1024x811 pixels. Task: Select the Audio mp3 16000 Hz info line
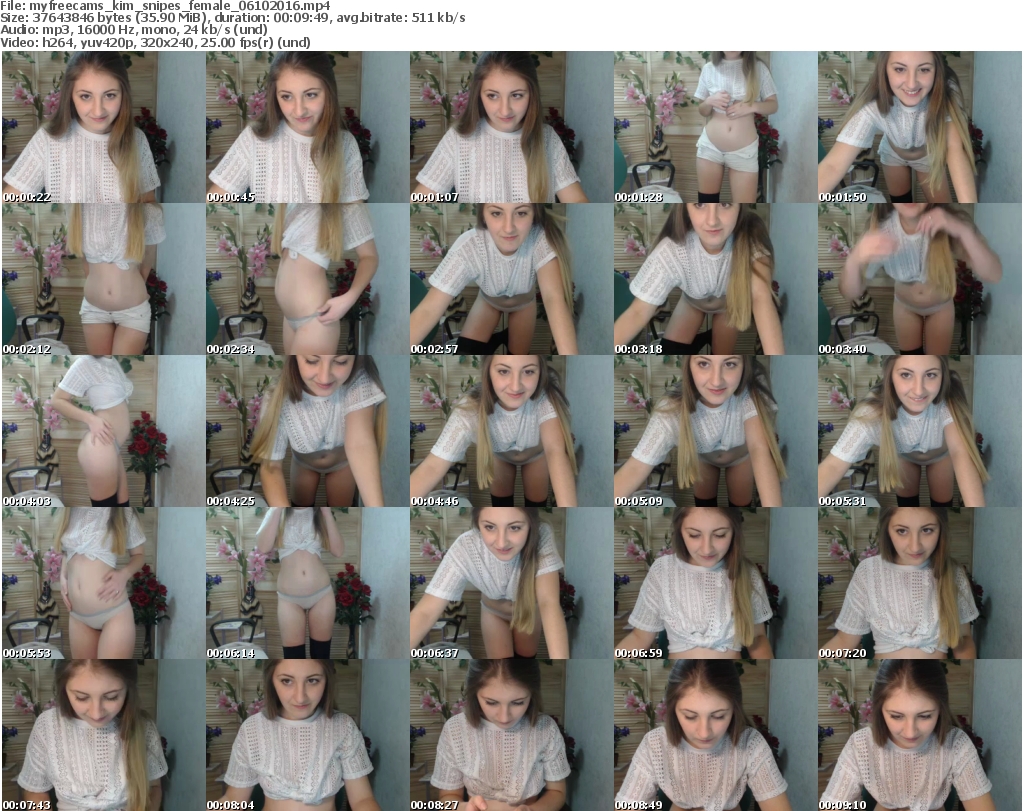click(134, 30)
